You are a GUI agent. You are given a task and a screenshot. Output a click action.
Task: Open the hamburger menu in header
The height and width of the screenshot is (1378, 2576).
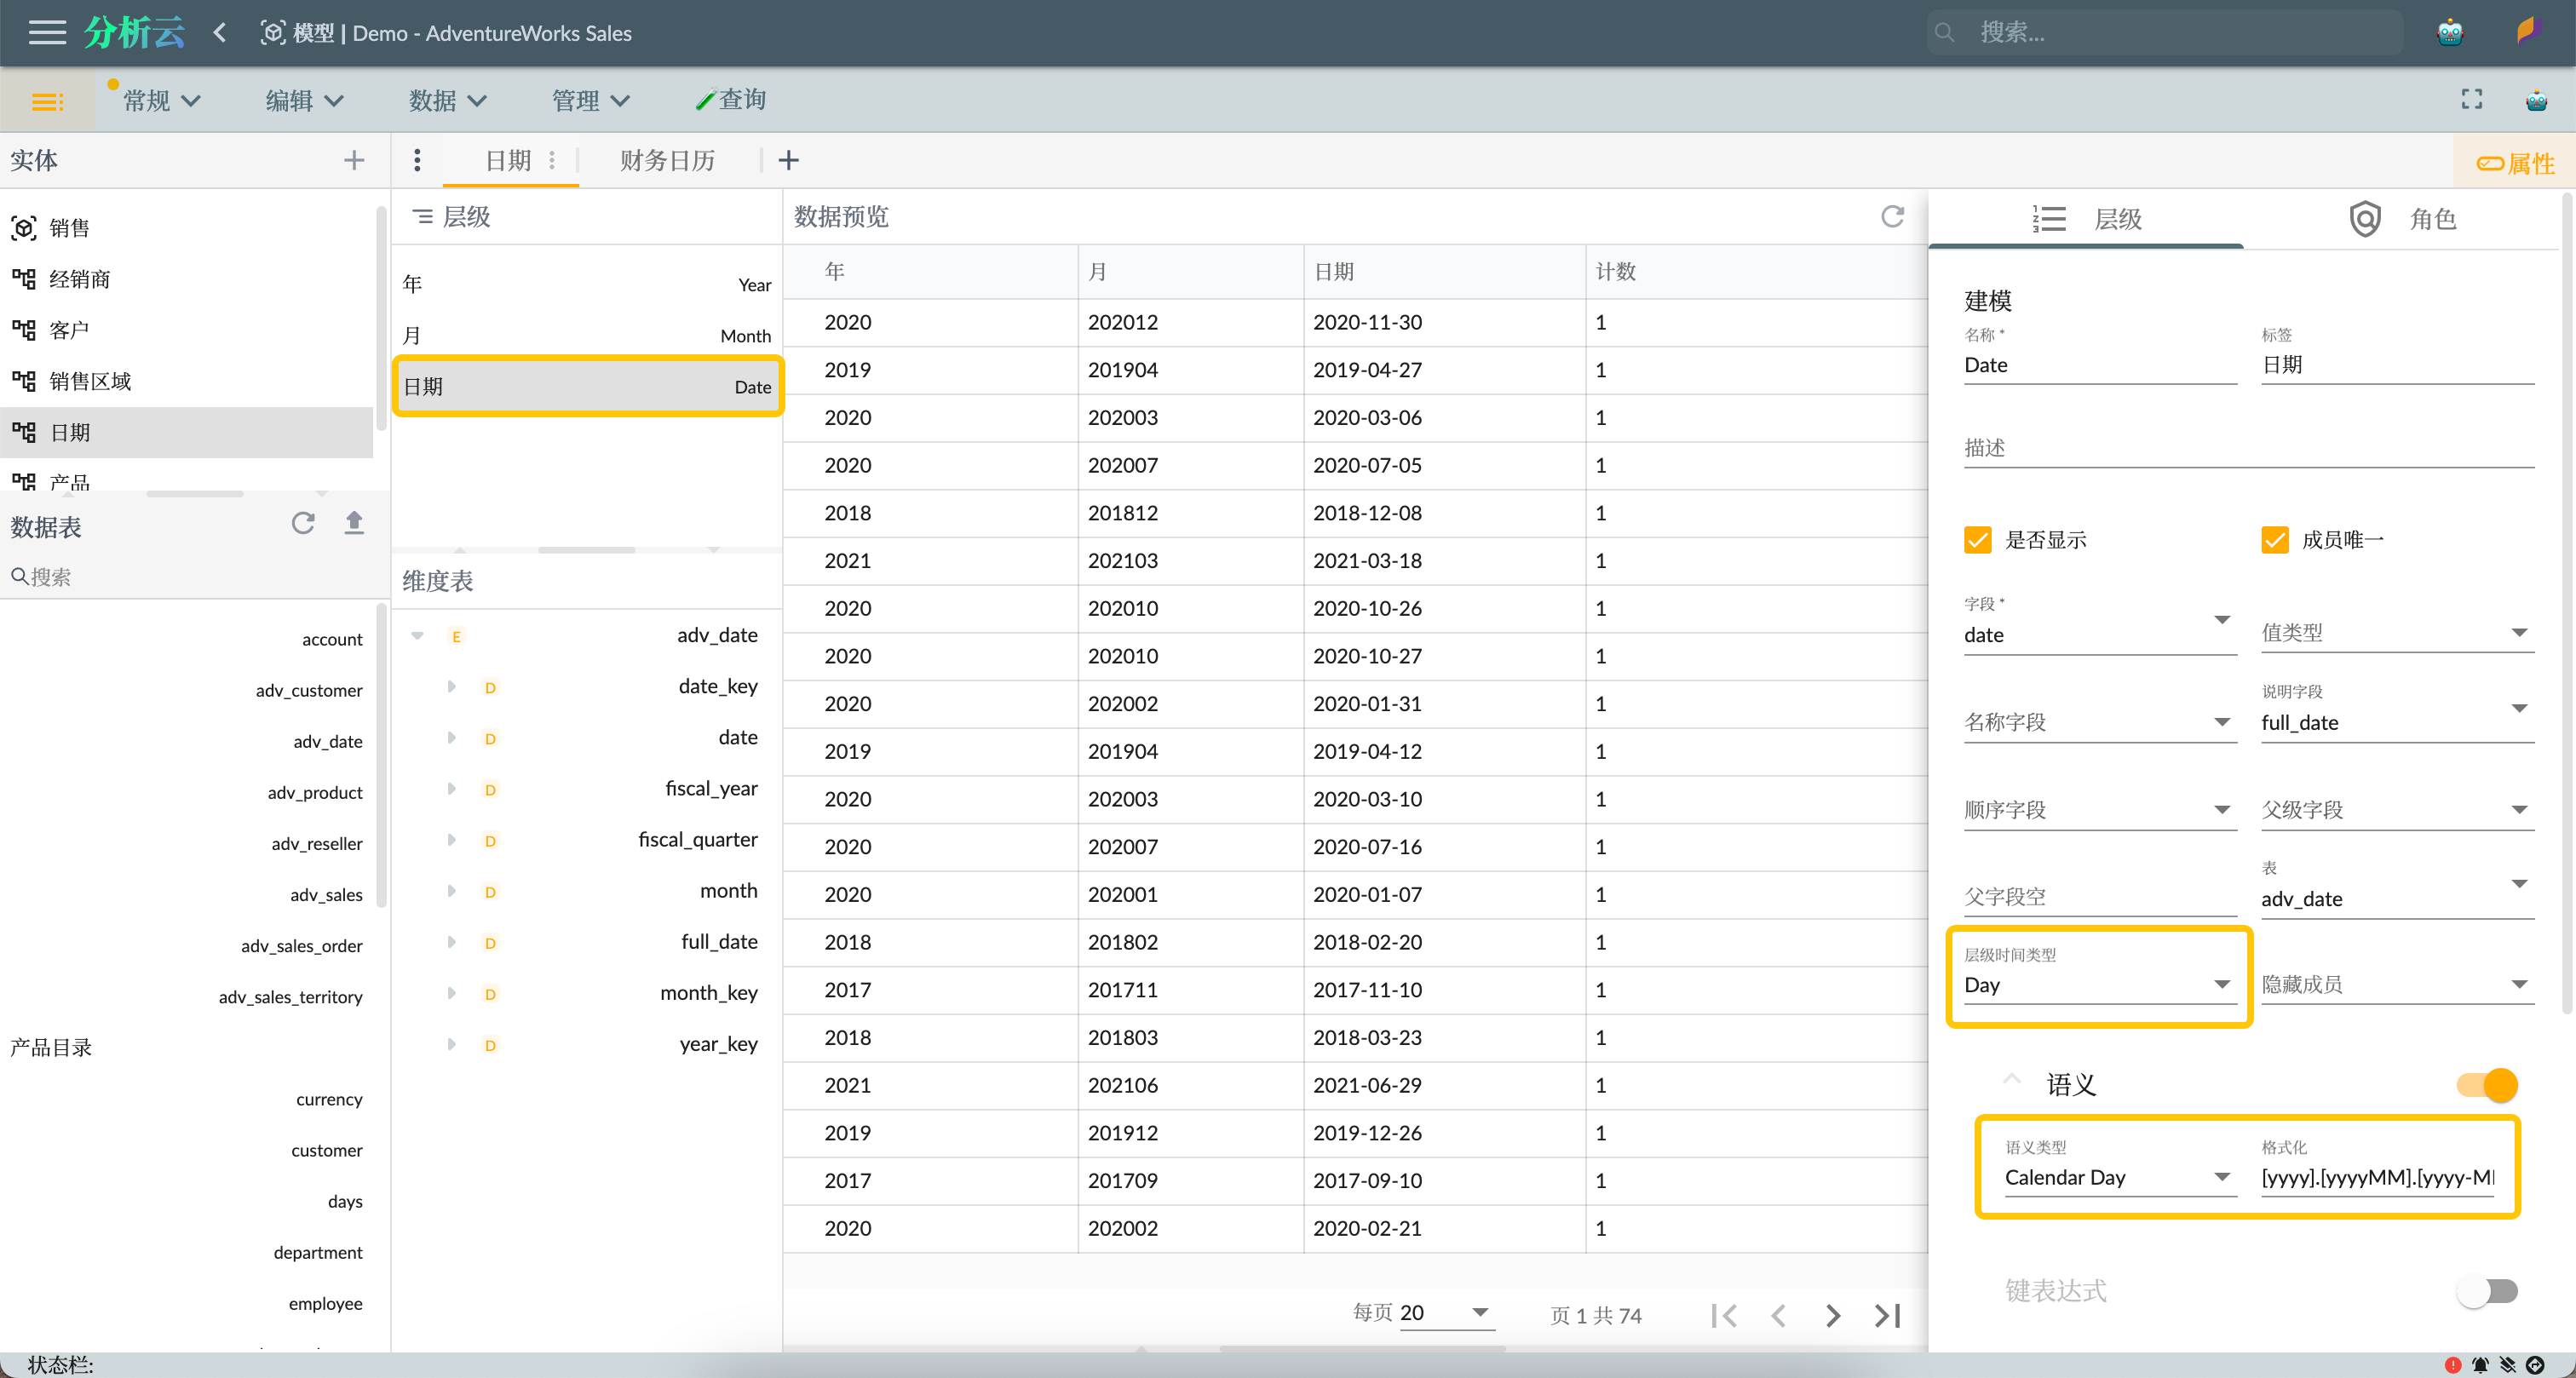tap(46, 33)
